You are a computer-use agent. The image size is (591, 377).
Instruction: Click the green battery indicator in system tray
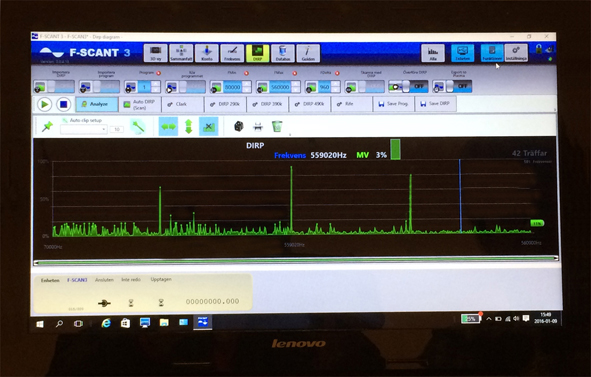point(470,319)
